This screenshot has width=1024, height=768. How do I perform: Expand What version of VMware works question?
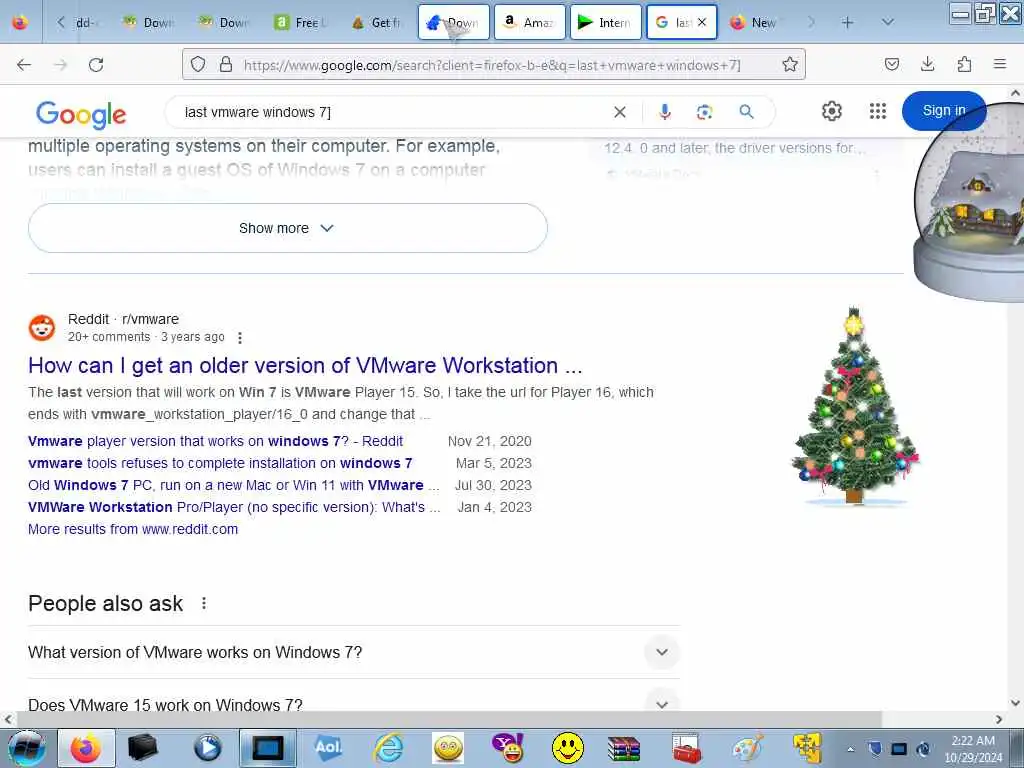point(353,652)
